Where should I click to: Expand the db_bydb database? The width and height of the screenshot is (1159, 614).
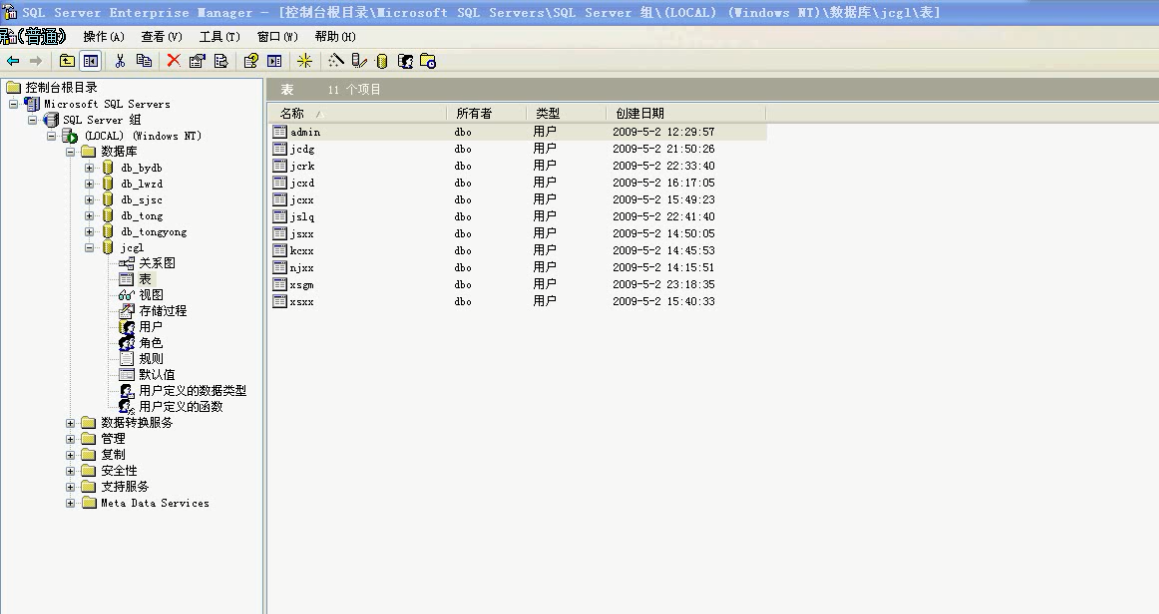89,168
